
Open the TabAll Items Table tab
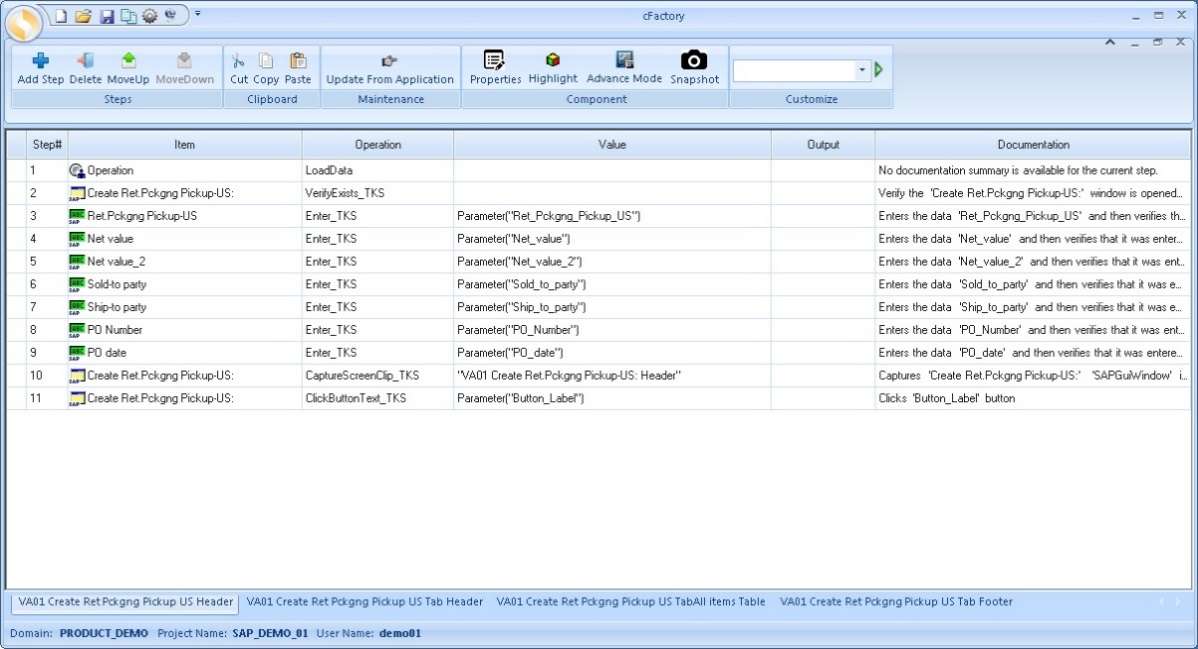coord(631,602)
